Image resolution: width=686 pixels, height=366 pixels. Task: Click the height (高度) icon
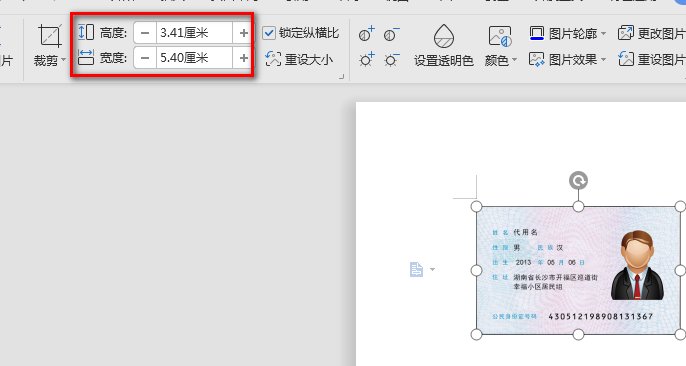pos(86,33)
